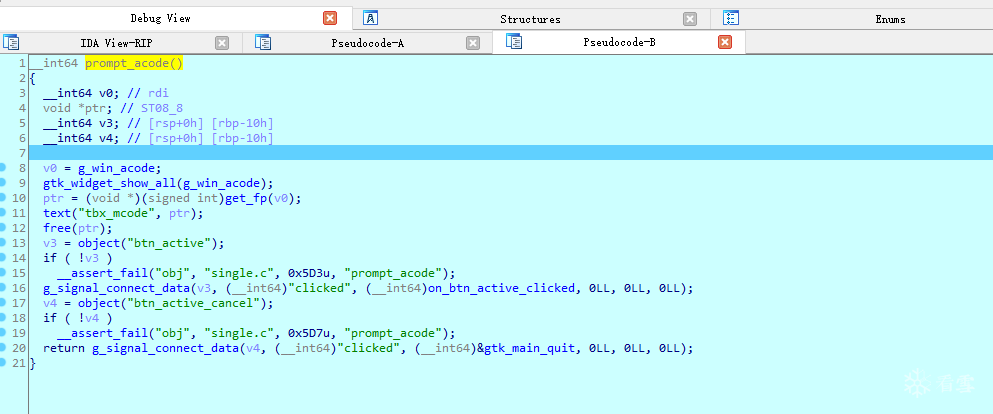The width and height of the screenshot is (993, 414).
Task: Click the "btn_active_cancel" string
Action: click(195, 303)
